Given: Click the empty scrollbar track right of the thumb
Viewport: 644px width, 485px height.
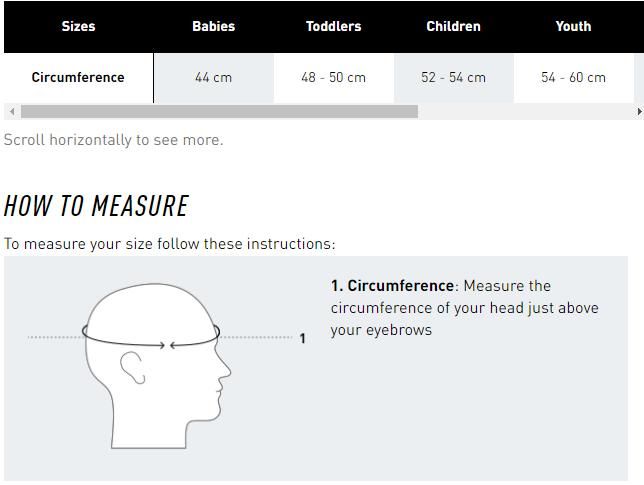Looking at the screenshot, I should click(525, 111).
